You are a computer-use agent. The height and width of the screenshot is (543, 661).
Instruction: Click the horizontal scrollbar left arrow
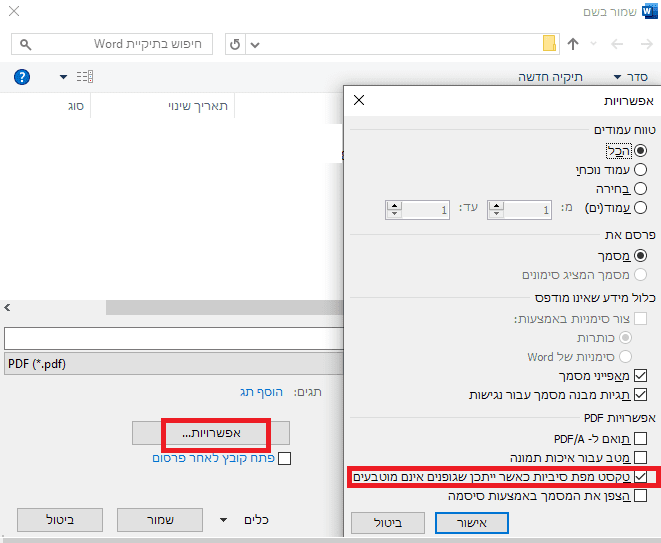tap(7, 307)
